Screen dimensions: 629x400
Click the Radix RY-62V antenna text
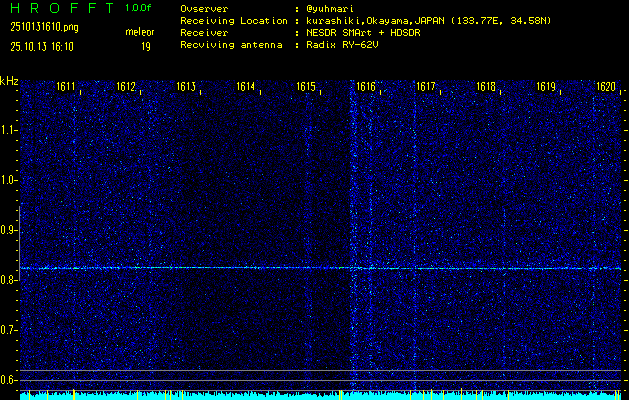347,46
